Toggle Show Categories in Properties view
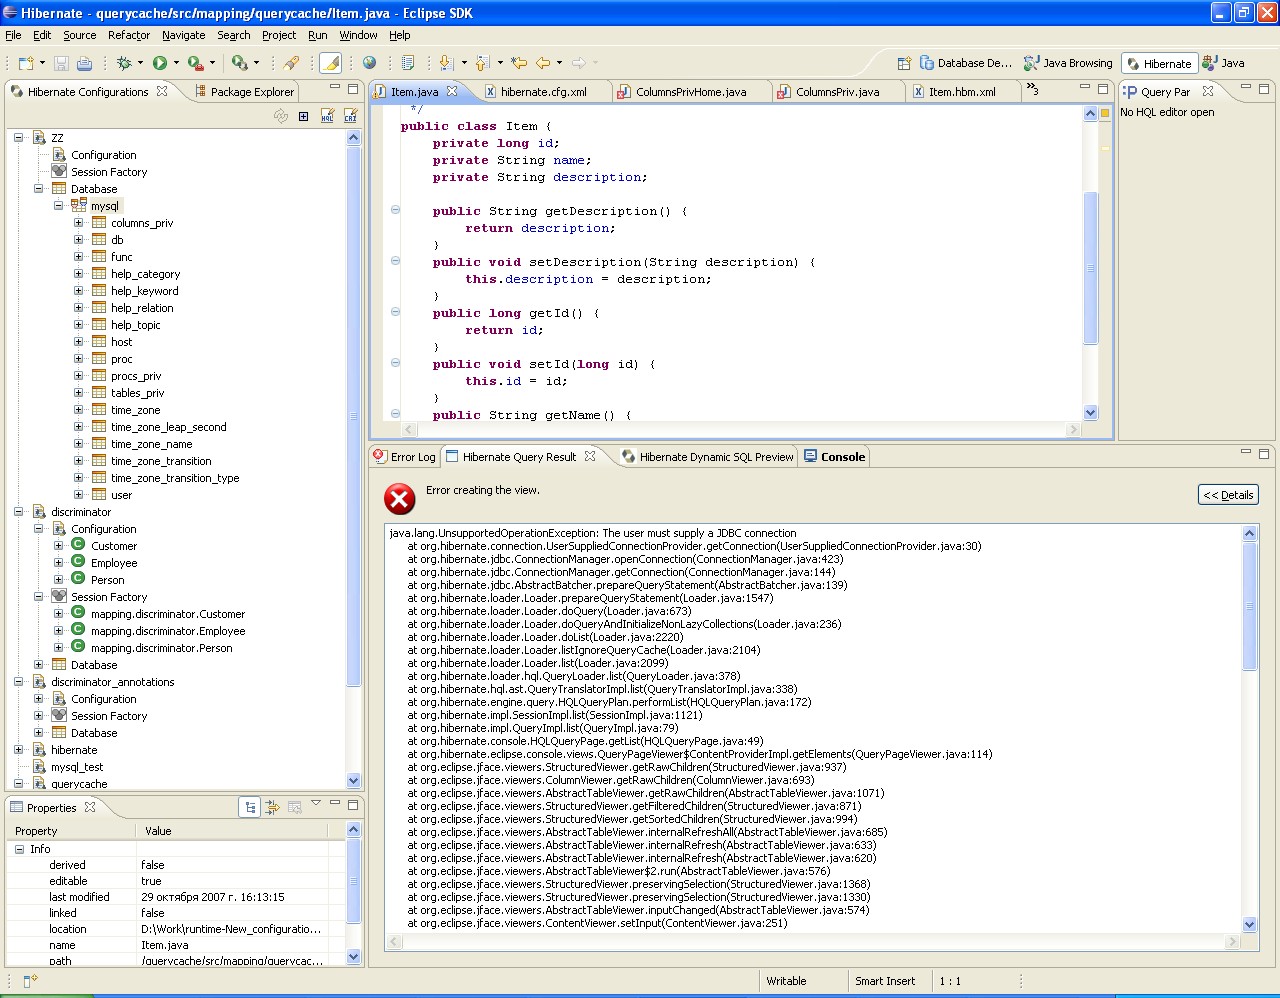Screen dimensions: 1280x998 (x=250, y=807)
